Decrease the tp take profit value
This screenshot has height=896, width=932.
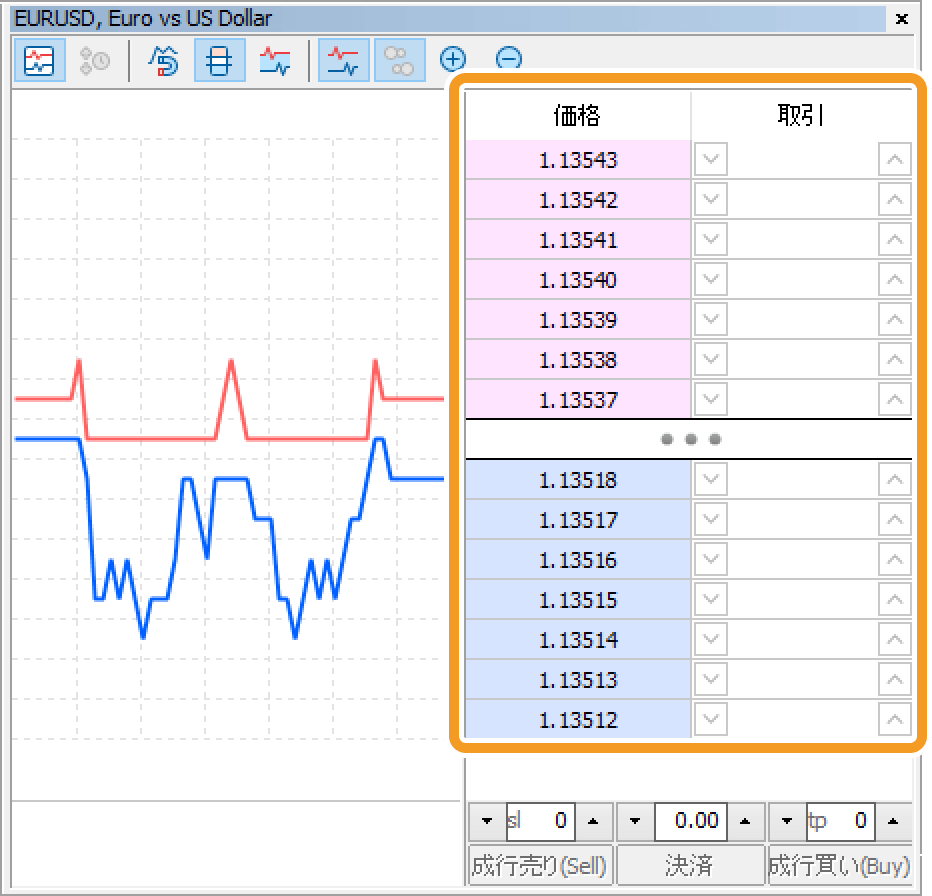pyautogui.click(x=787, y=821)
